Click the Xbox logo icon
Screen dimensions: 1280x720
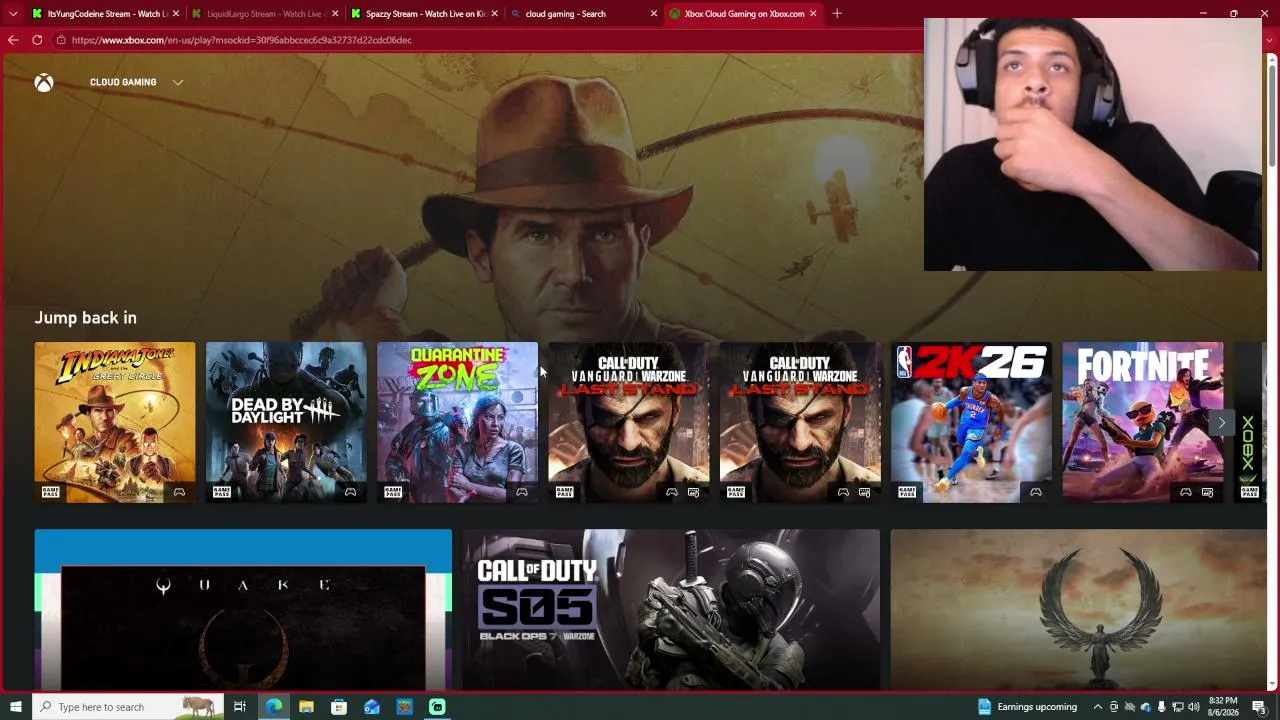click(x=44, y=82)
